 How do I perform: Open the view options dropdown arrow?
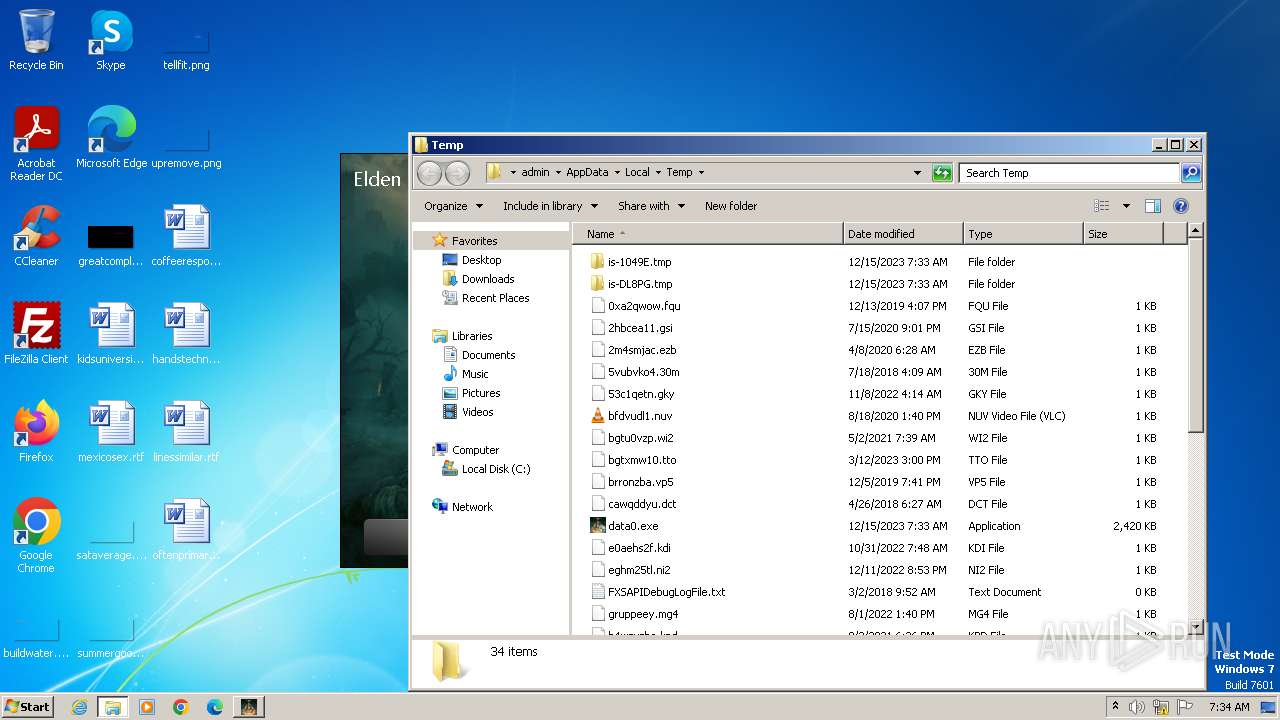(x=1126, y=206)
